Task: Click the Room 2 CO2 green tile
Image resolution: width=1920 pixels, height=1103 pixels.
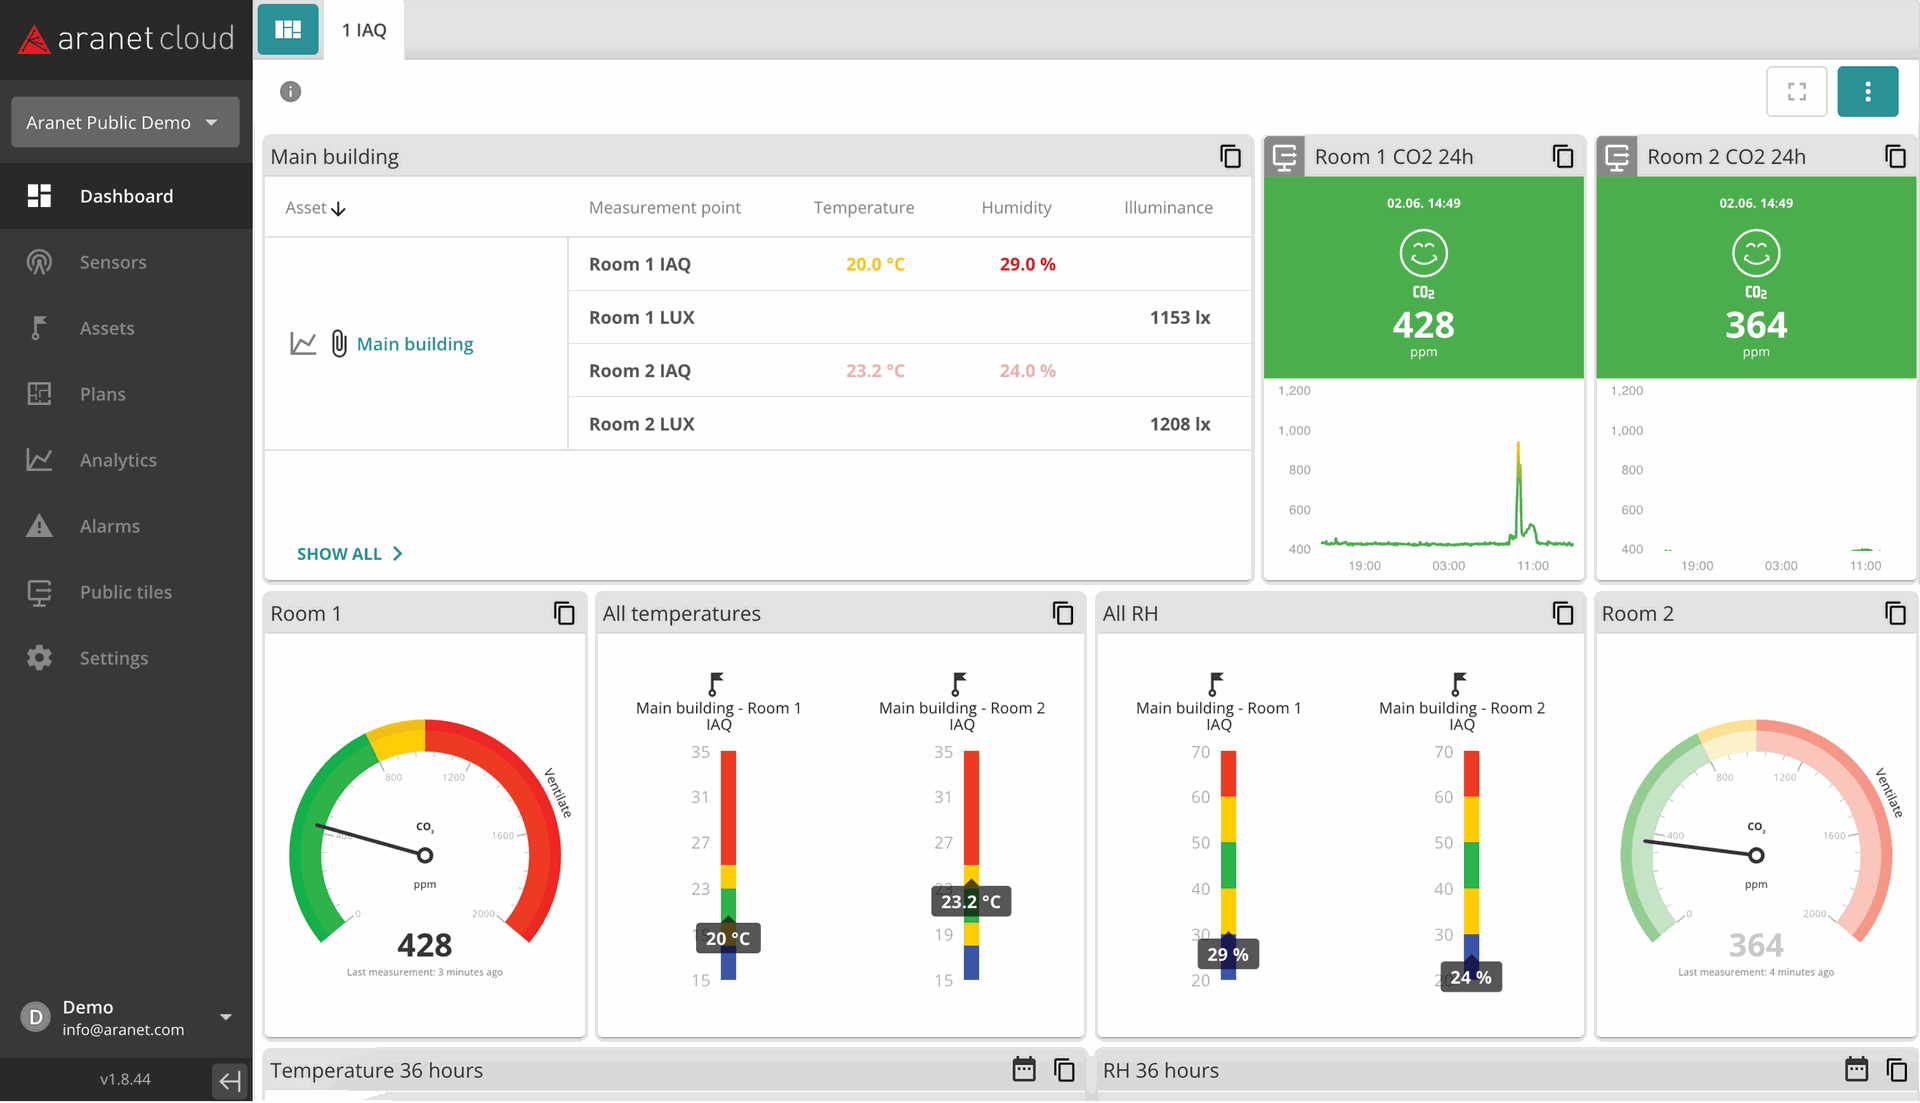Action: (x=1755, y=278)
